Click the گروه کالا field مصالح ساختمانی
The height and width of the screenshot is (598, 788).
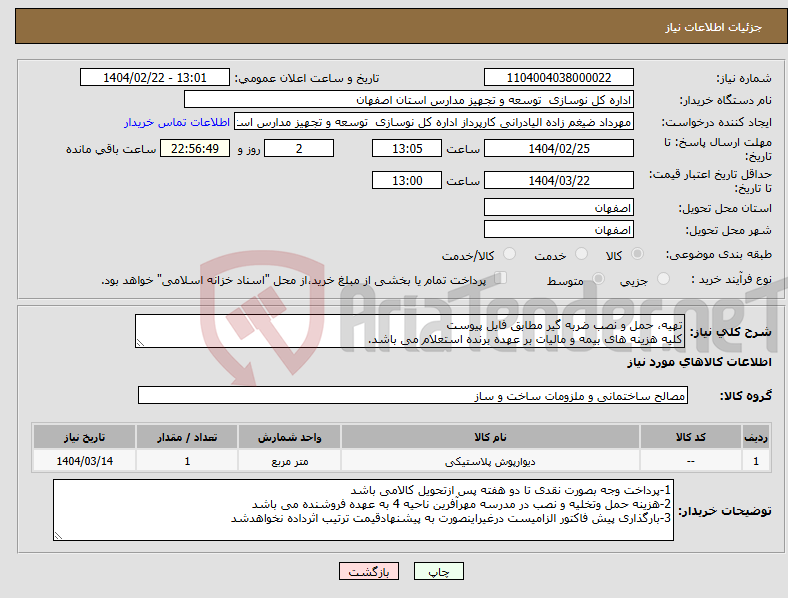(413, 395)
